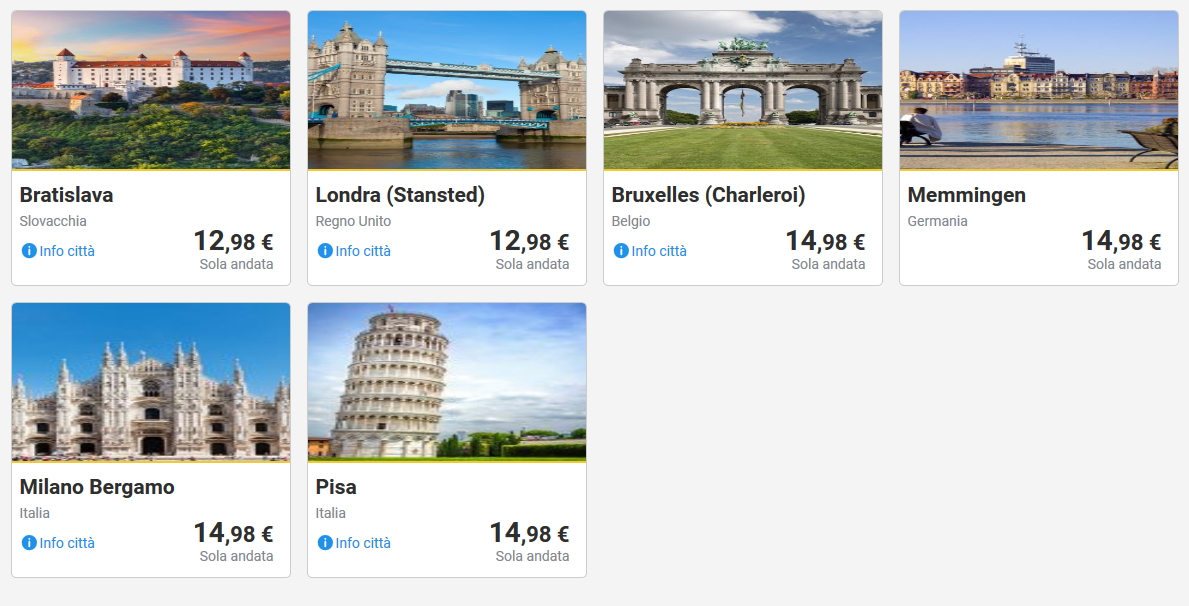
Task: Click the 14,98 € price for Pisa
Action: coord(529,534)
